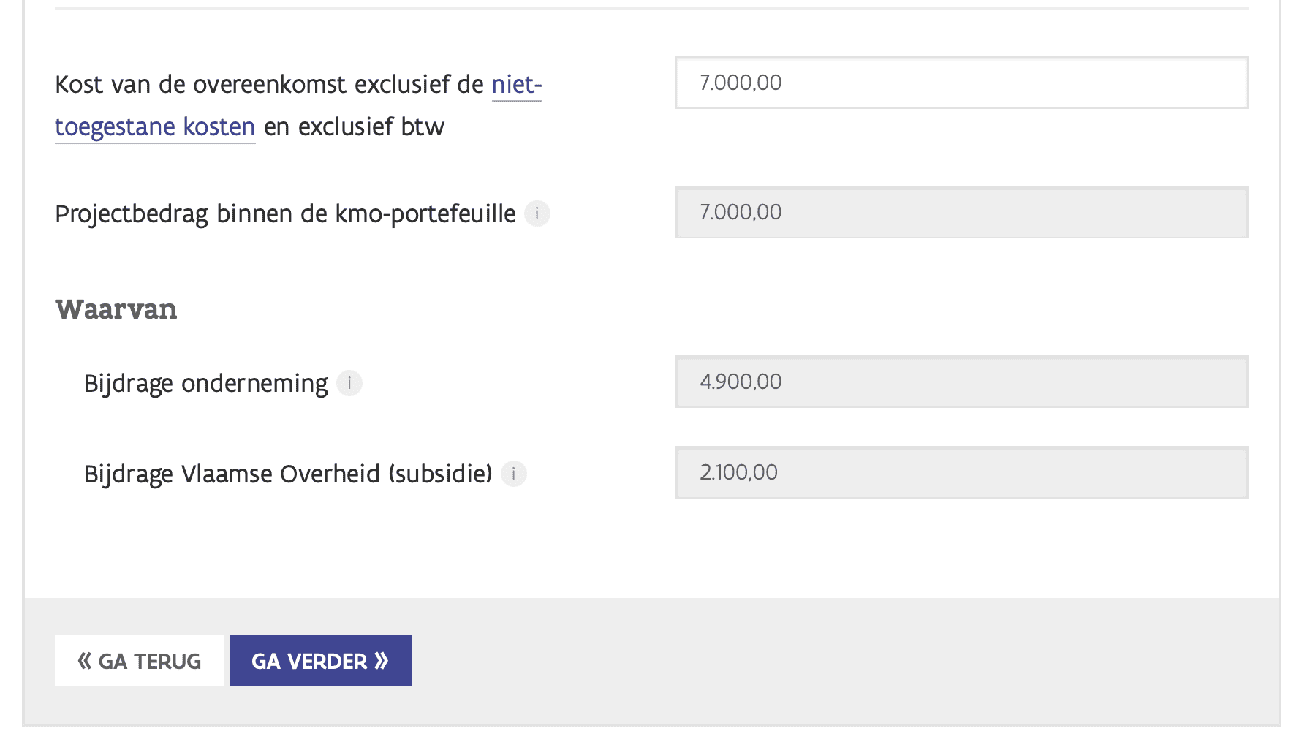Click the 'Projectbedrag binnen de kmo-portefeuille' label

(x=285, y=213)
